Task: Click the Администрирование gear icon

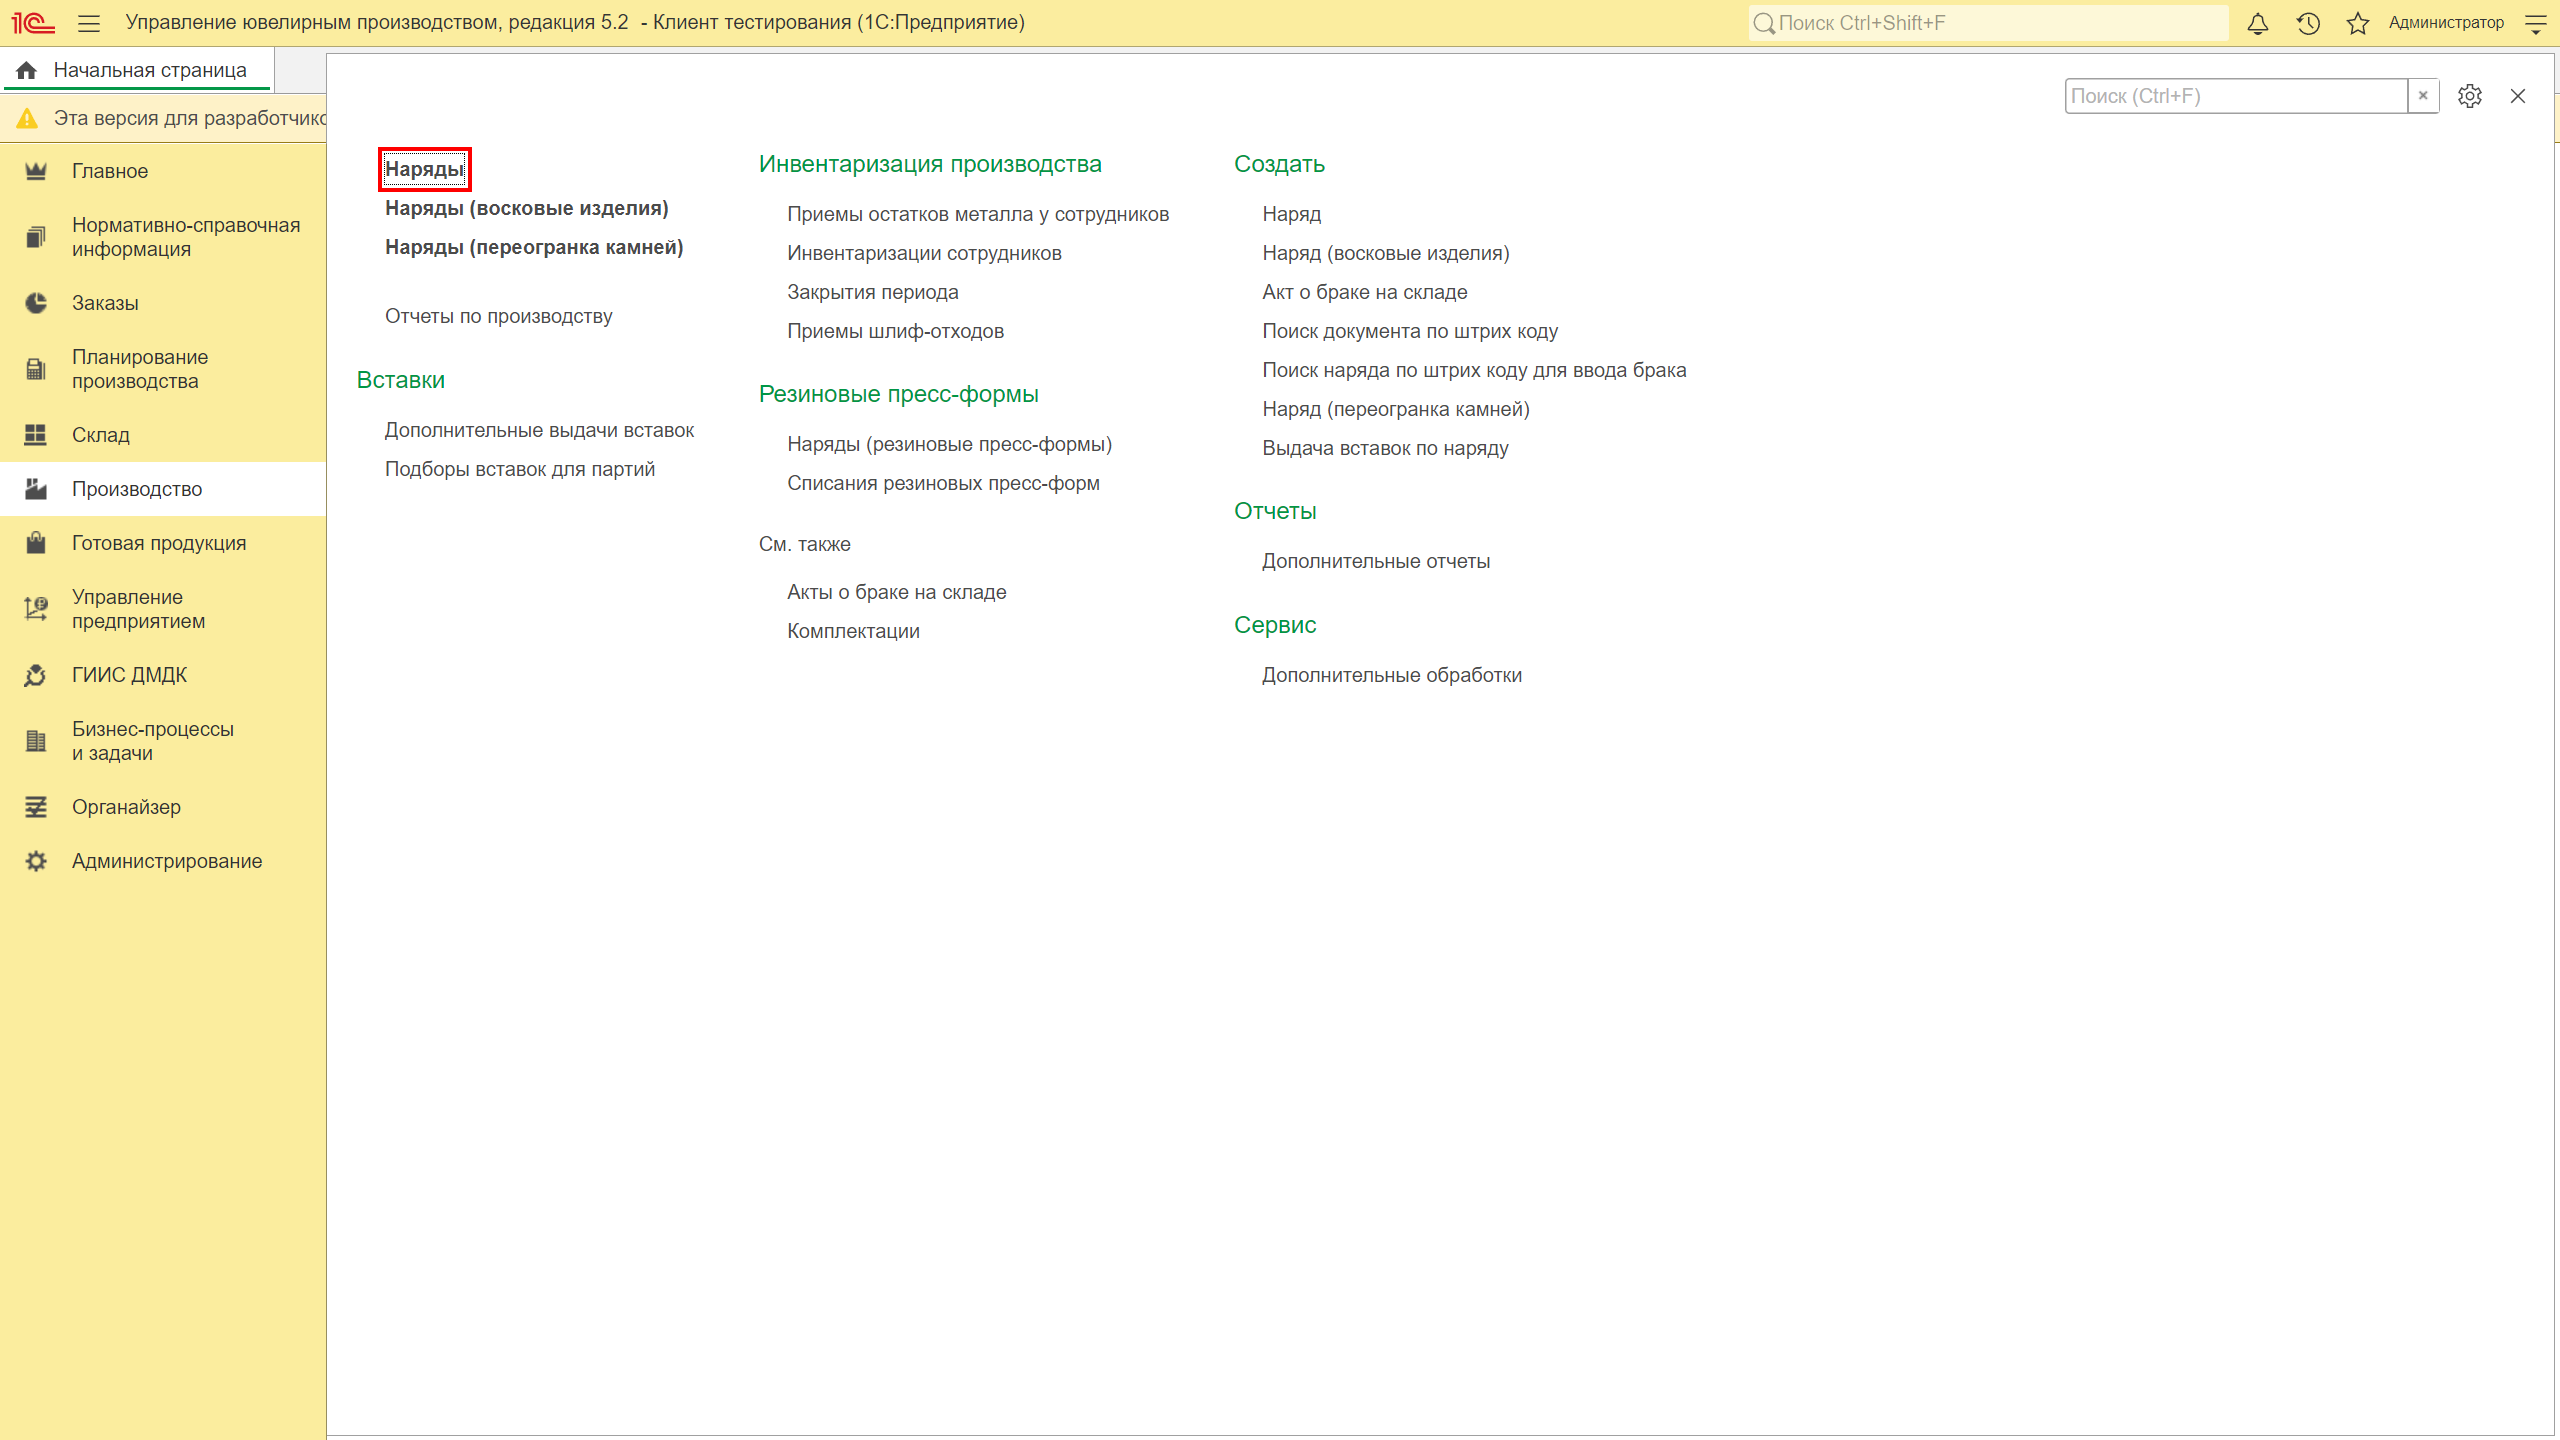Action: 36,861
